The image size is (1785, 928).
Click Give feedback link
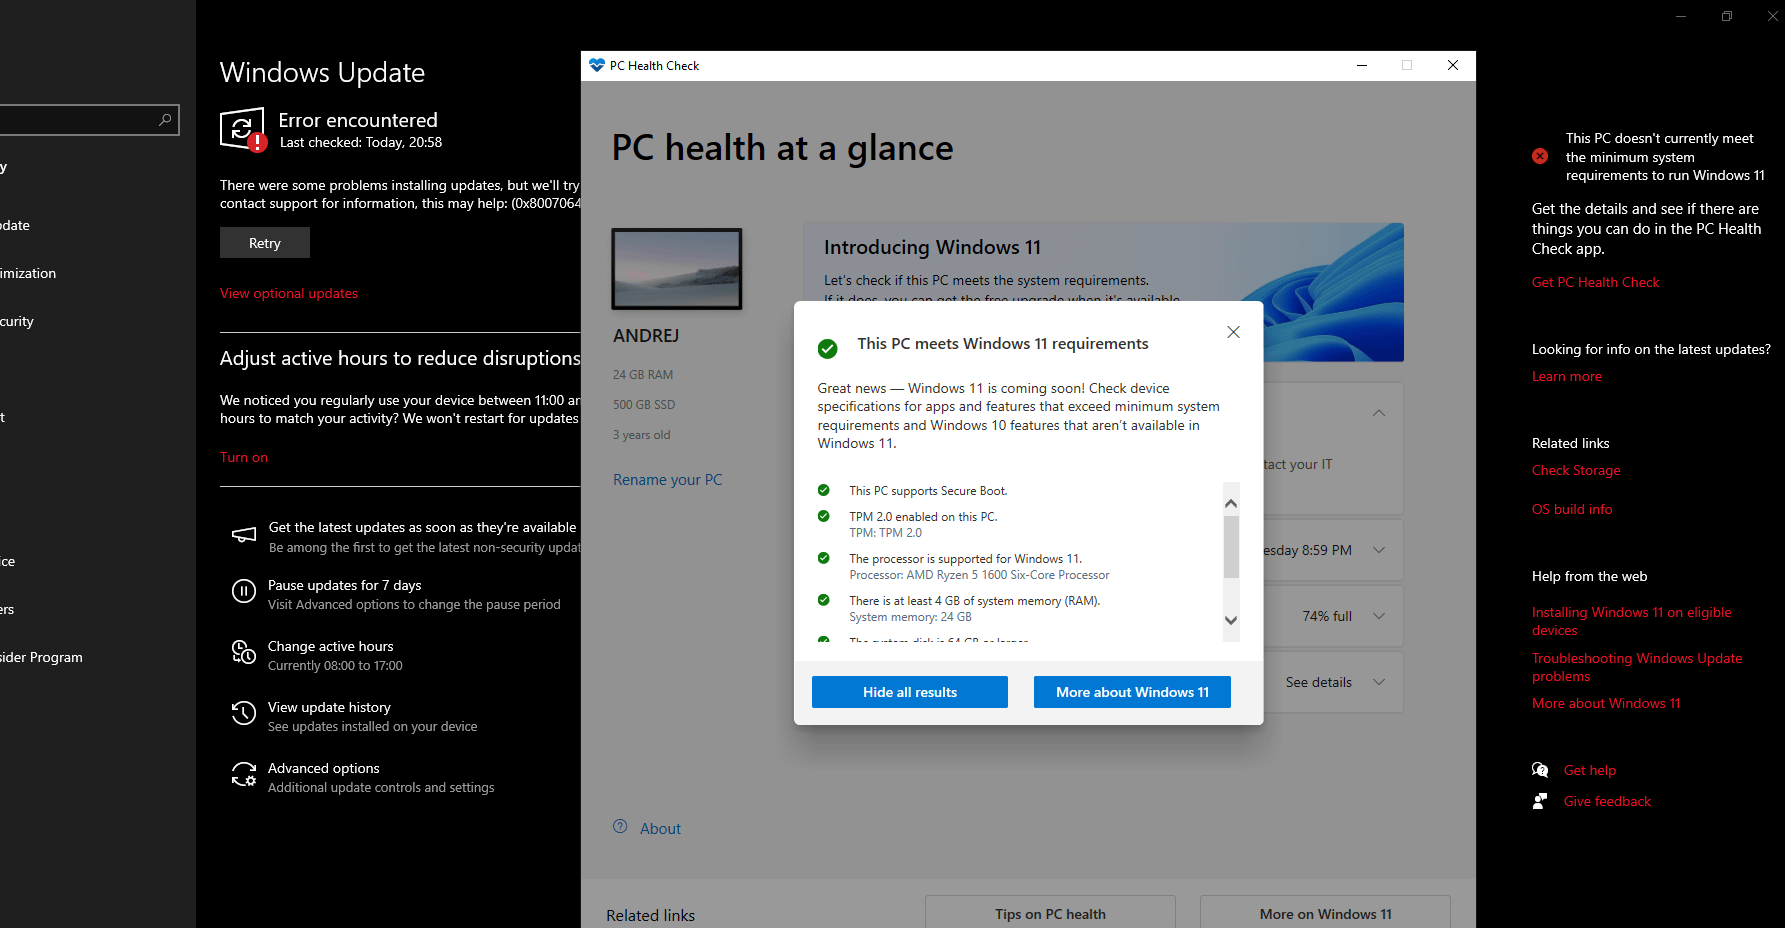click(x=1607, y=801)
